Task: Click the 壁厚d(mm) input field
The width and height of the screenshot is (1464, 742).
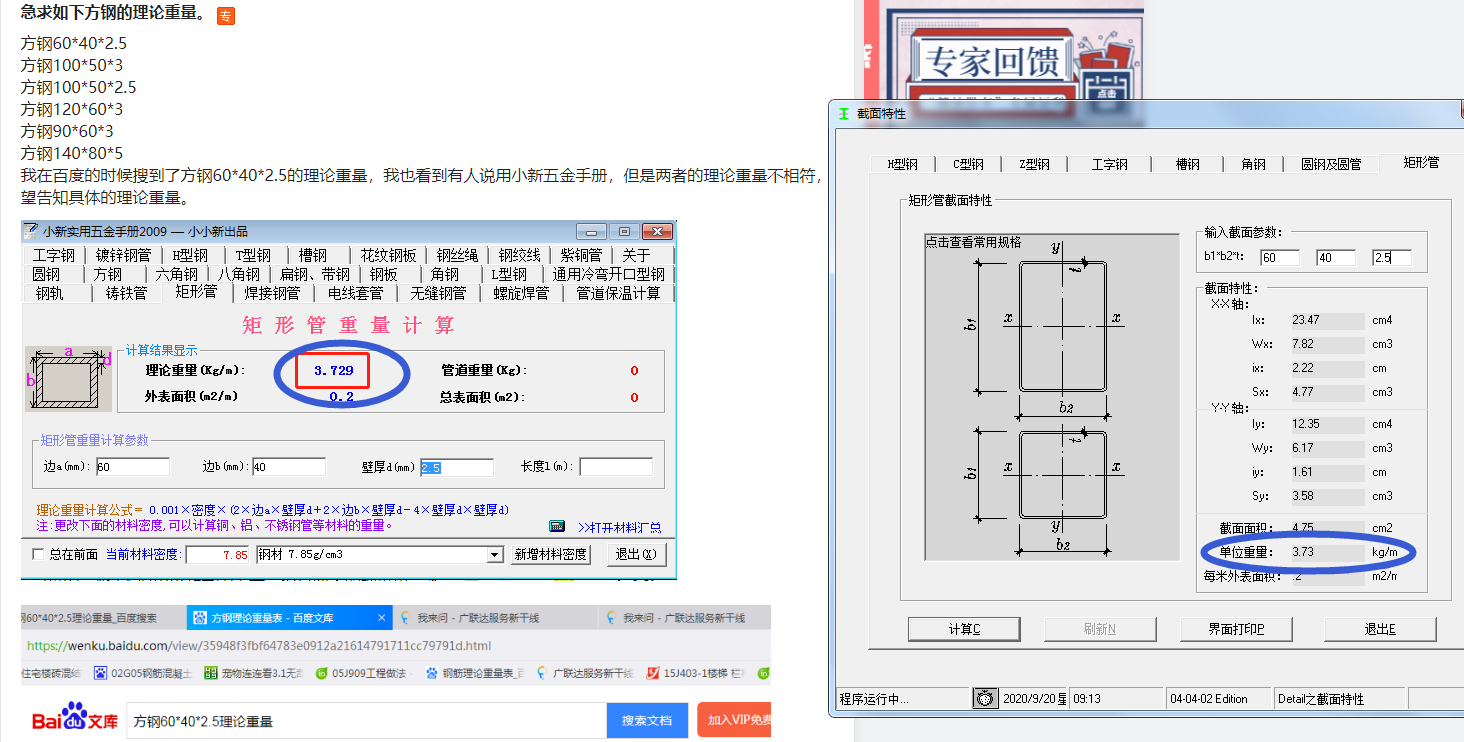Action: (x=457, y=467)
